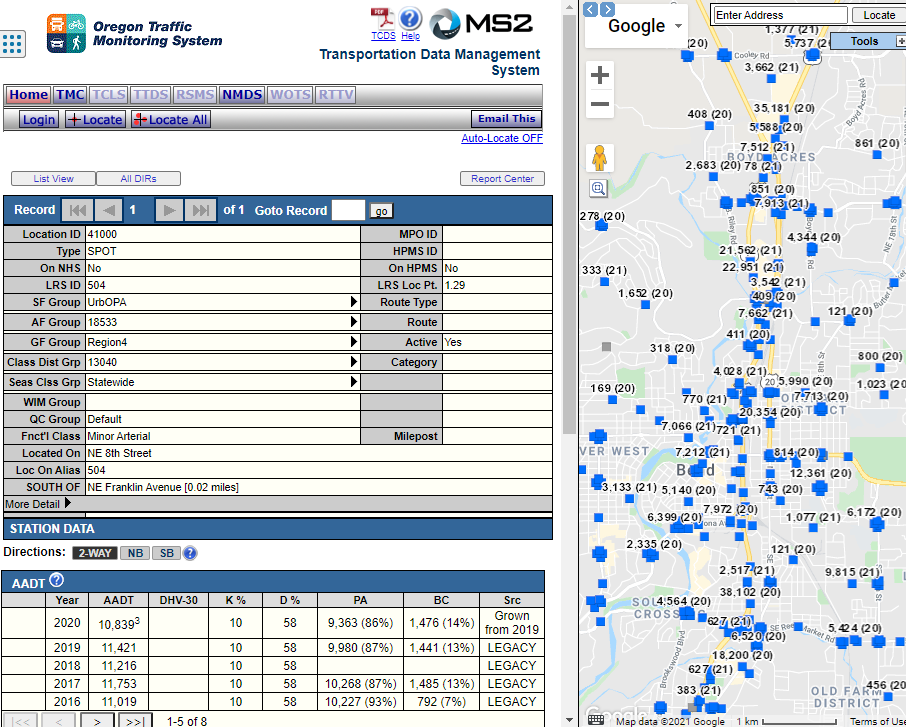This screenshot has height=727, width=906.
Task: Open the Tools menu on the map
Action: [x=866, y=40]
